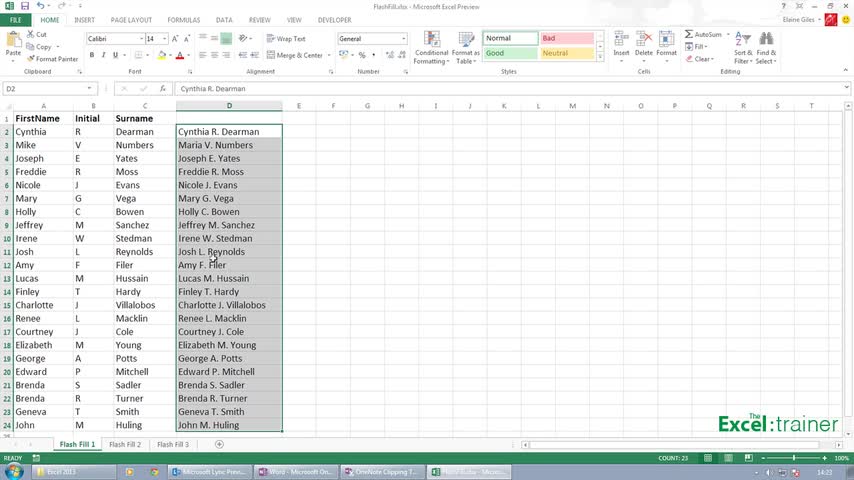
Task: Click the Increase Decimal icon
Action: coord(389,55)
